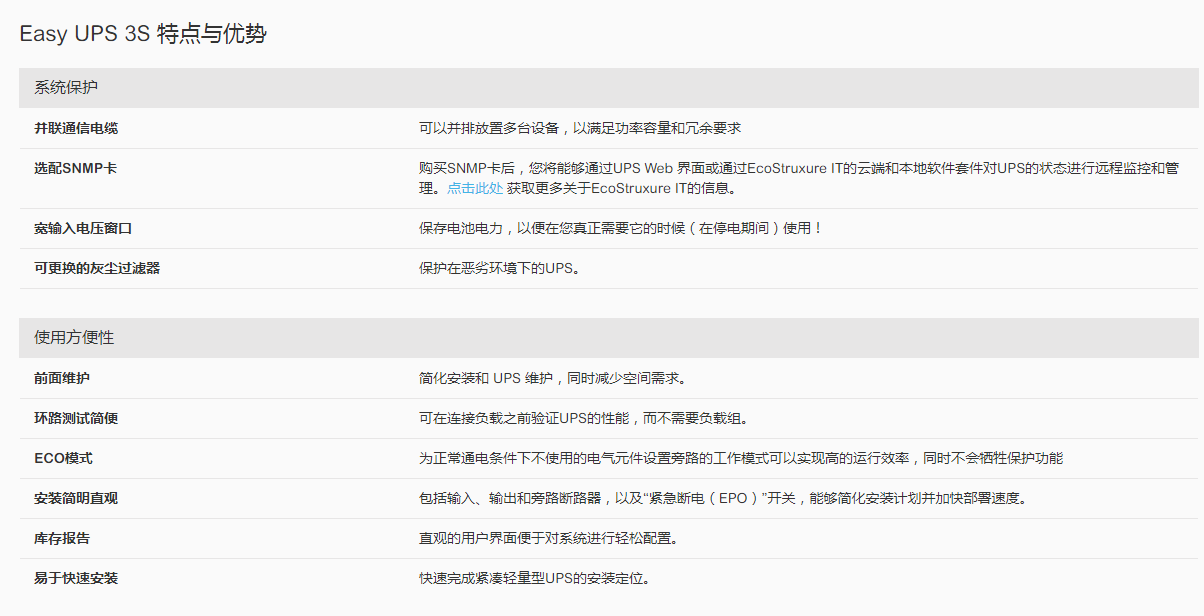Click the 环路测试简便 feature label
The image size is (1204, 616).
76,418
